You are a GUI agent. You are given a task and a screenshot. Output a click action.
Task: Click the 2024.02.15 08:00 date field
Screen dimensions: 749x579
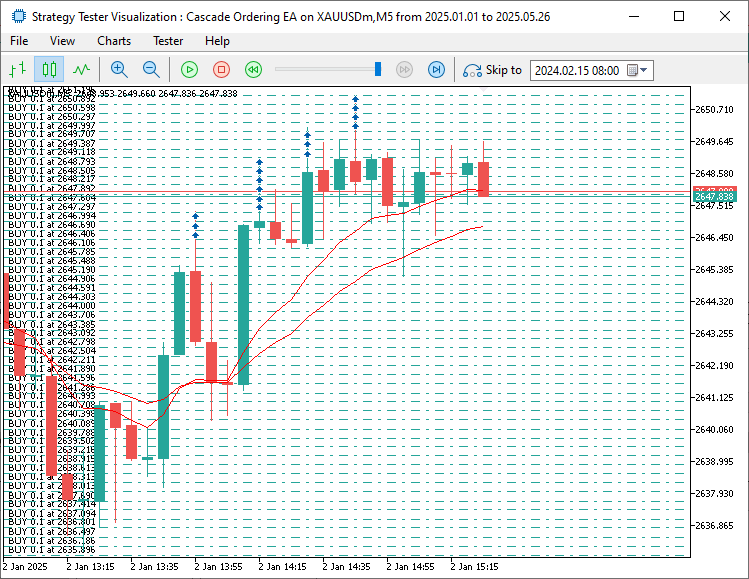pos(577,71)
